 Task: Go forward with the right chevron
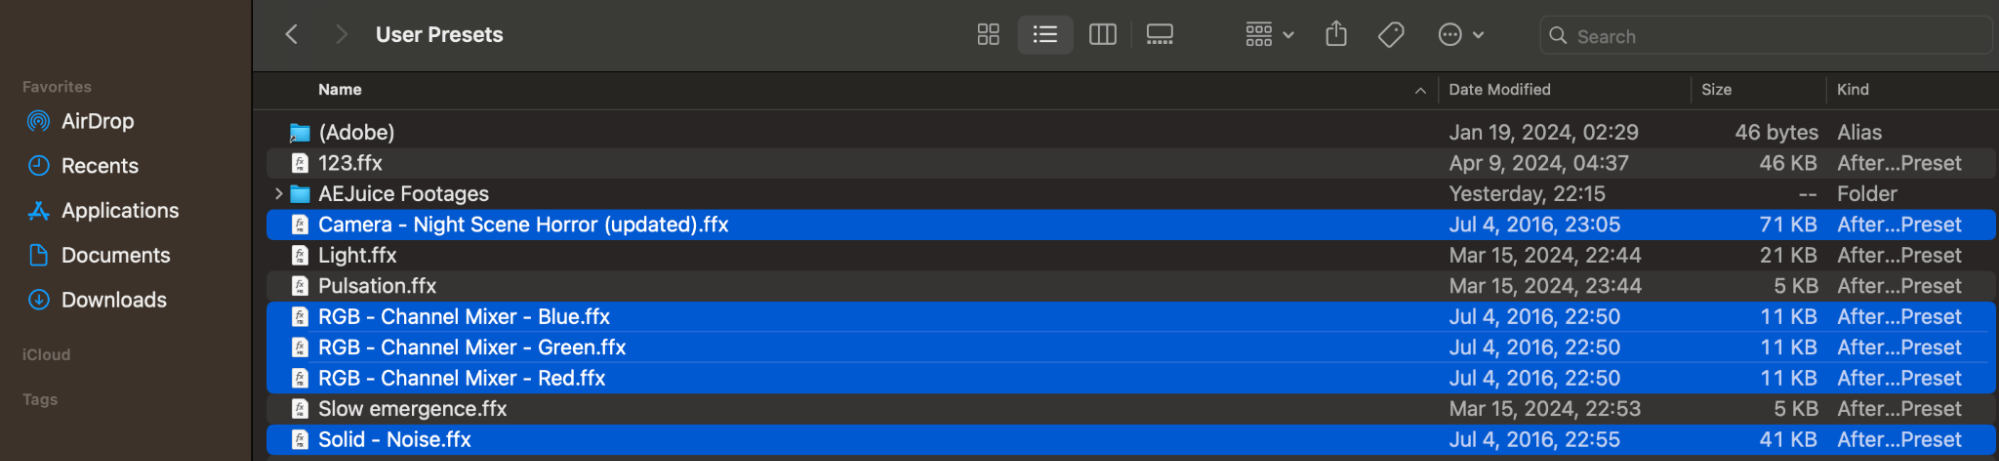[341, 35]
